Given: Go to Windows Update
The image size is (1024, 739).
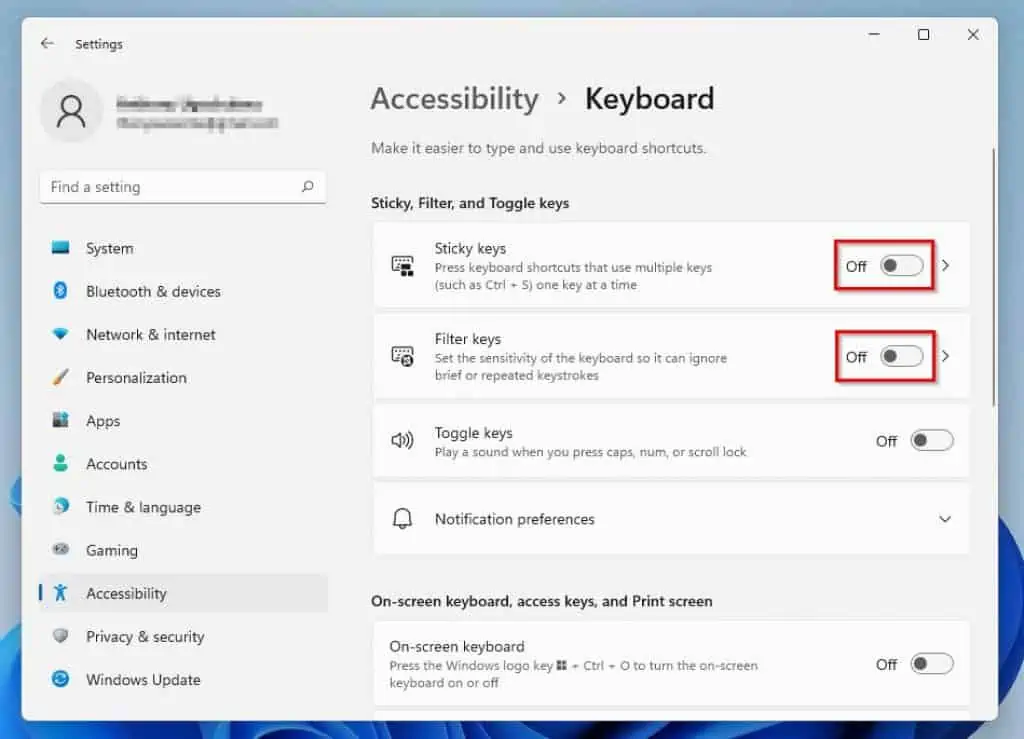Looking at the screenshot, I should click(x=184, y=679).
